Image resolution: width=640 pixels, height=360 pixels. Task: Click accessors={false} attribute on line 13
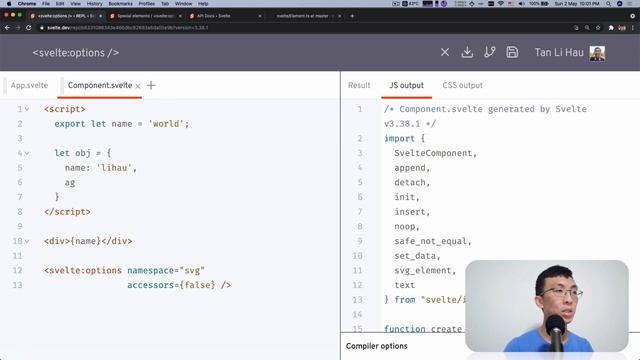(x=171, y=285)
